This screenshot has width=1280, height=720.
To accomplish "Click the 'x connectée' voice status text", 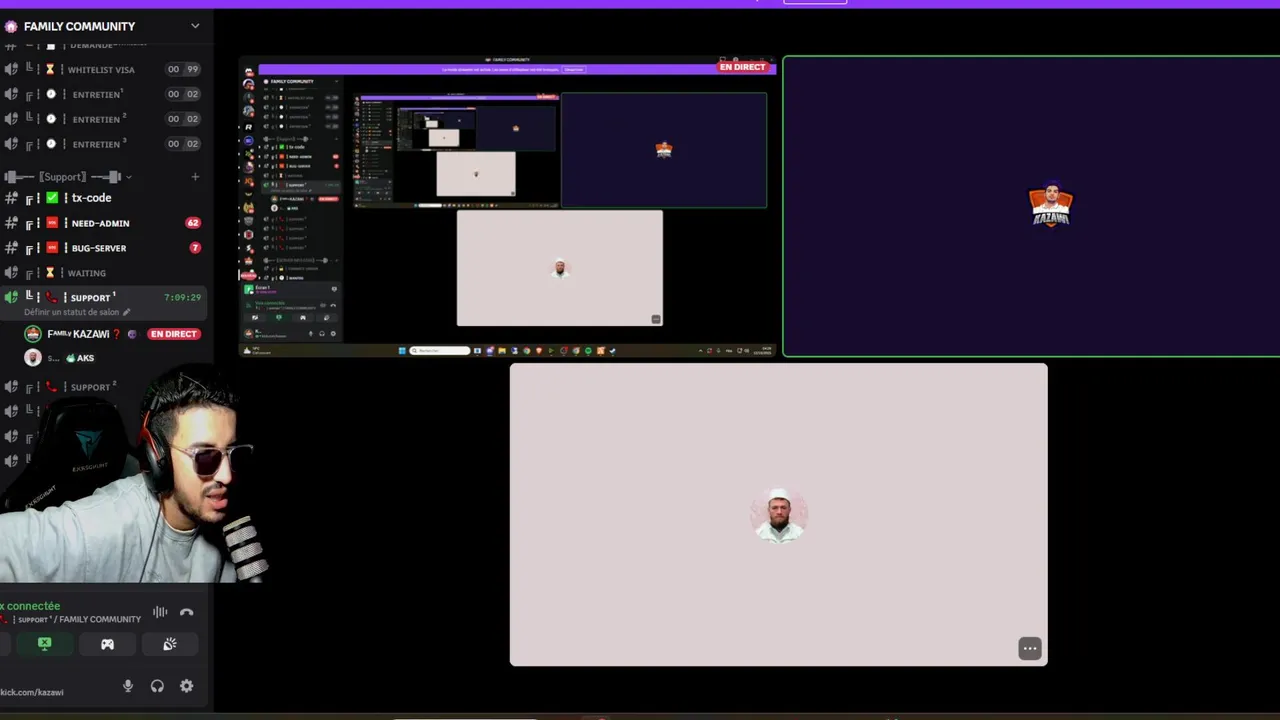I will pos(30,606).
